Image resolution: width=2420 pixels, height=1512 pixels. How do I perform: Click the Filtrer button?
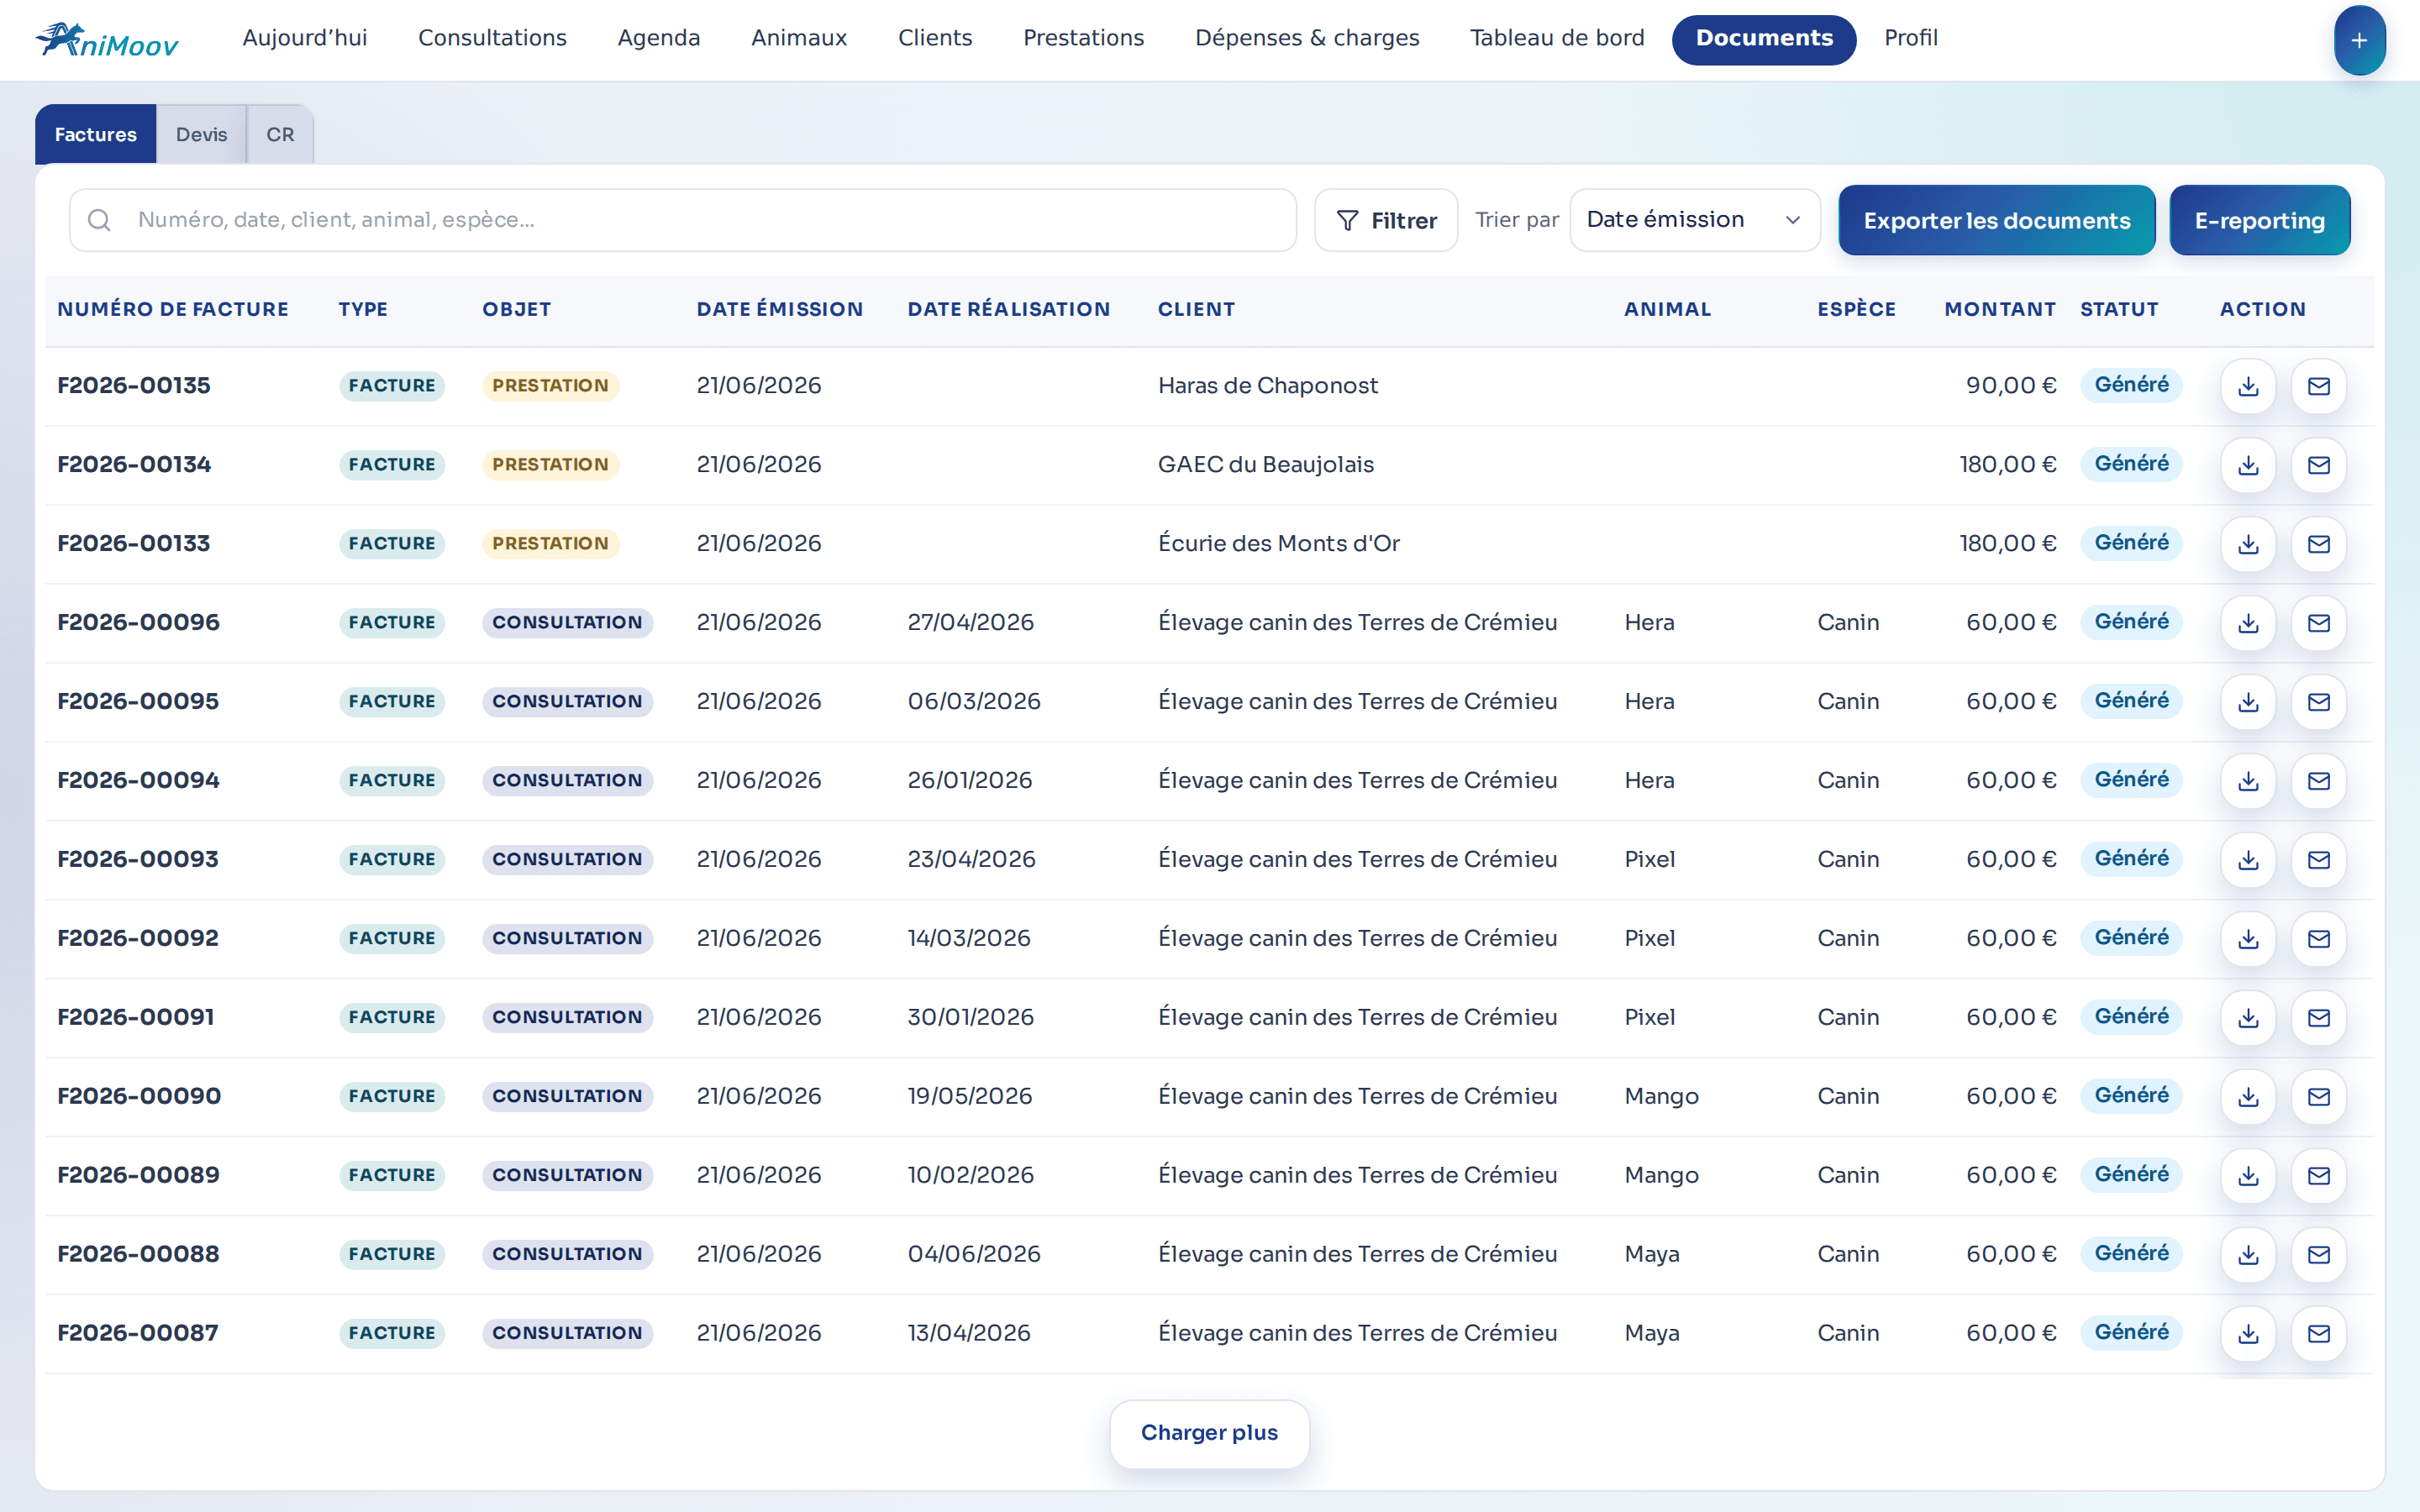click(1386, 220)
